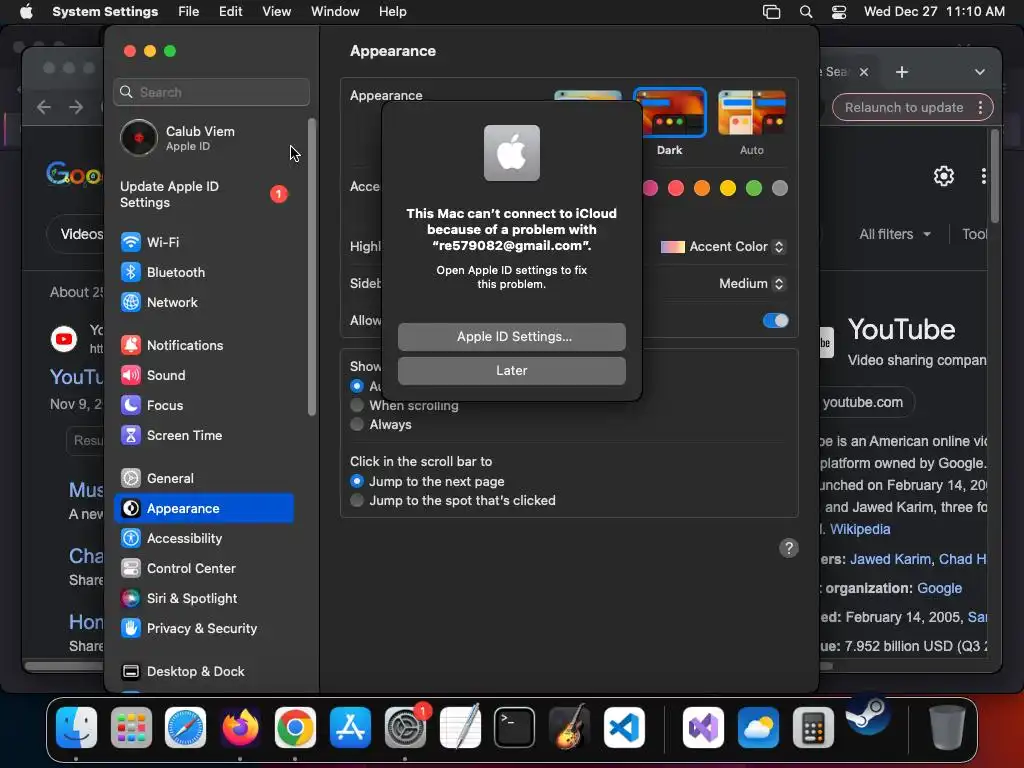The height and width of the screenshot is (768, 1024).
Task: Open Chrome three-dot menu beside Relaunch
Action: (x=980, y=108)
